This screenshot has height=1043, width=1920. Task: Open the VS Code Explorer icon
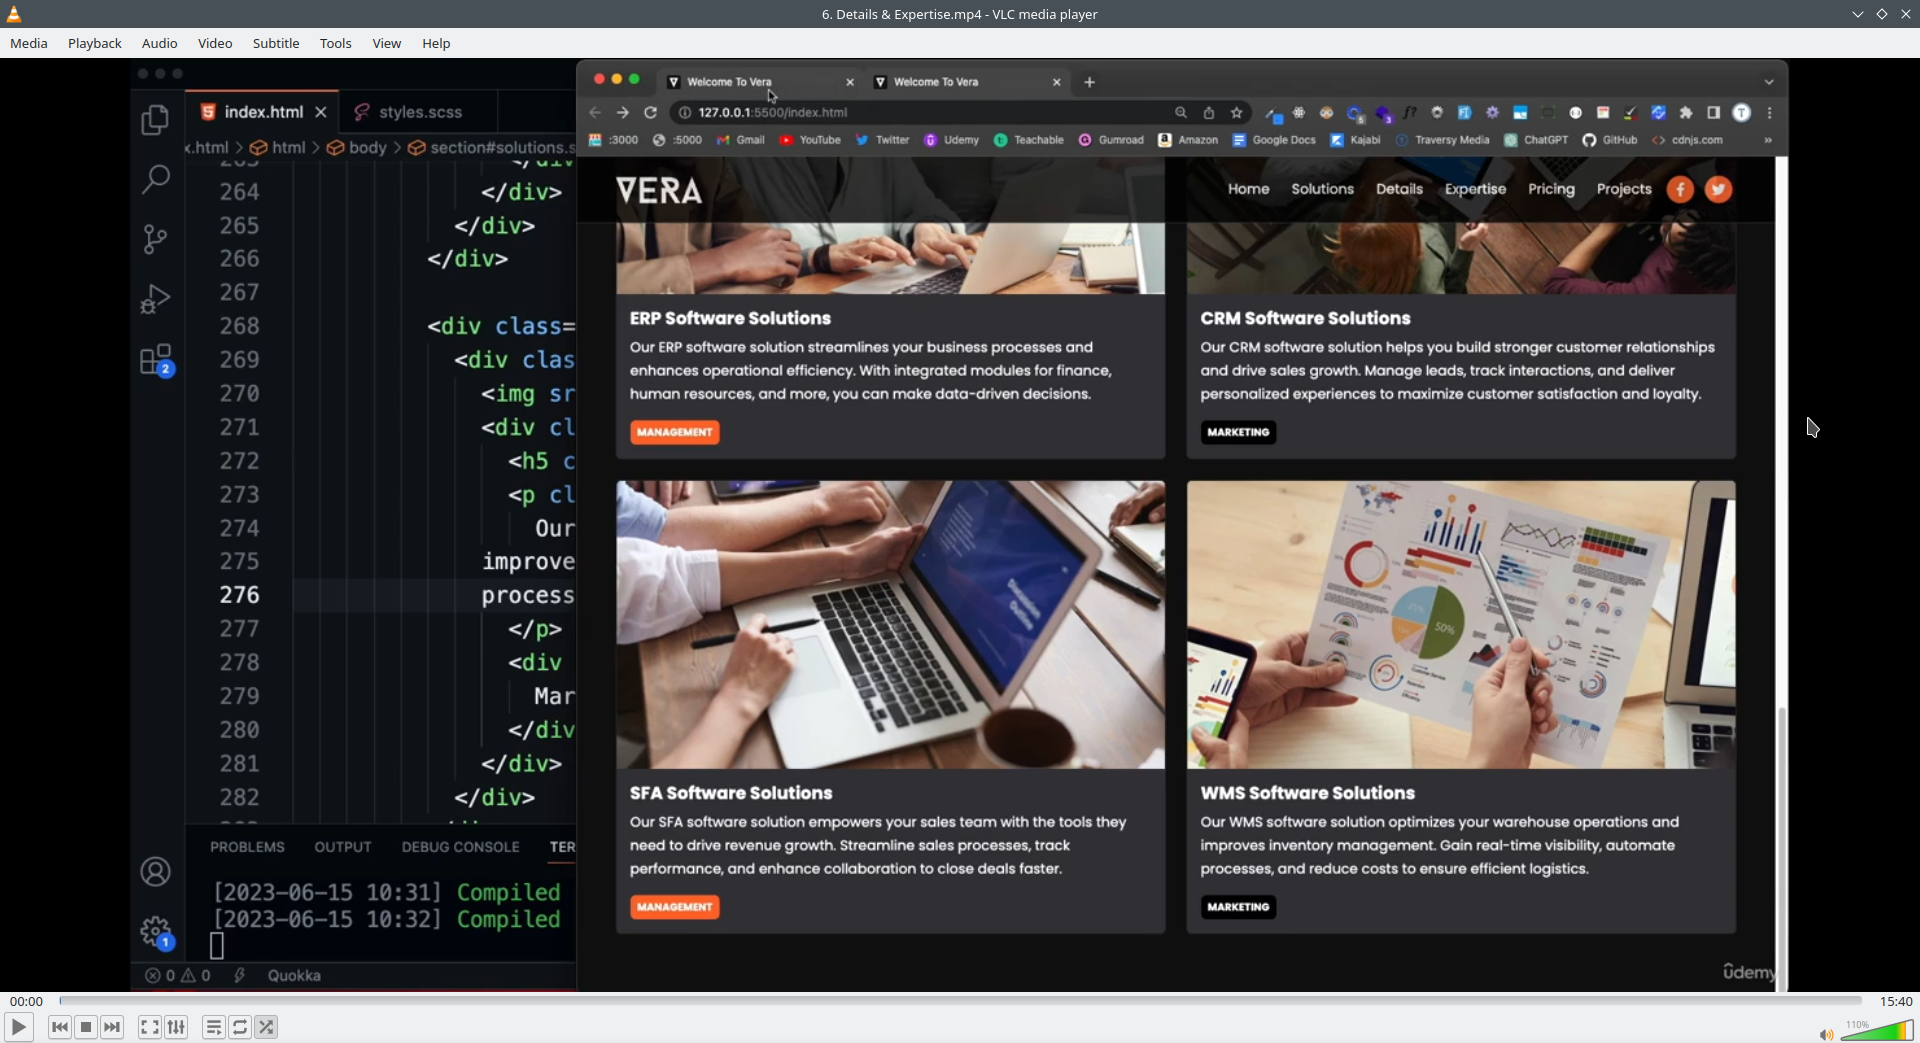155,120
